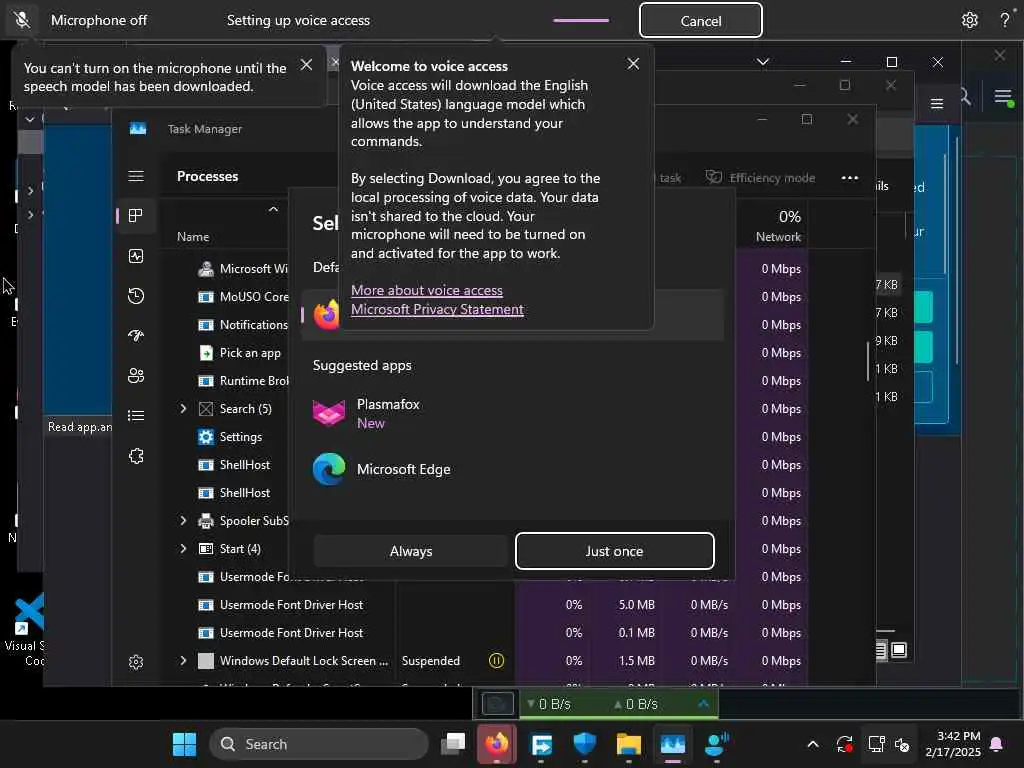1024x768 pixels.
Task: Open notification bell in system tray
Action: (x=997, y=744)
